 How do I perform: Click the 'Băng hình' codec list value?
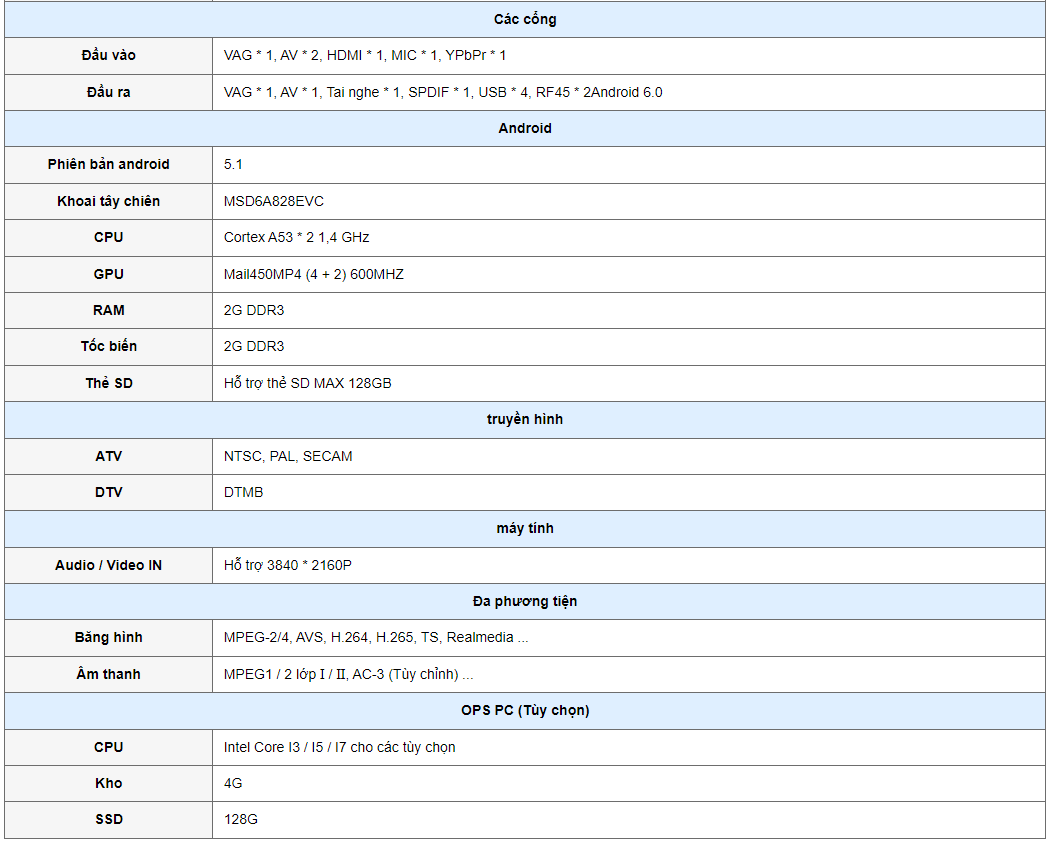376,637
